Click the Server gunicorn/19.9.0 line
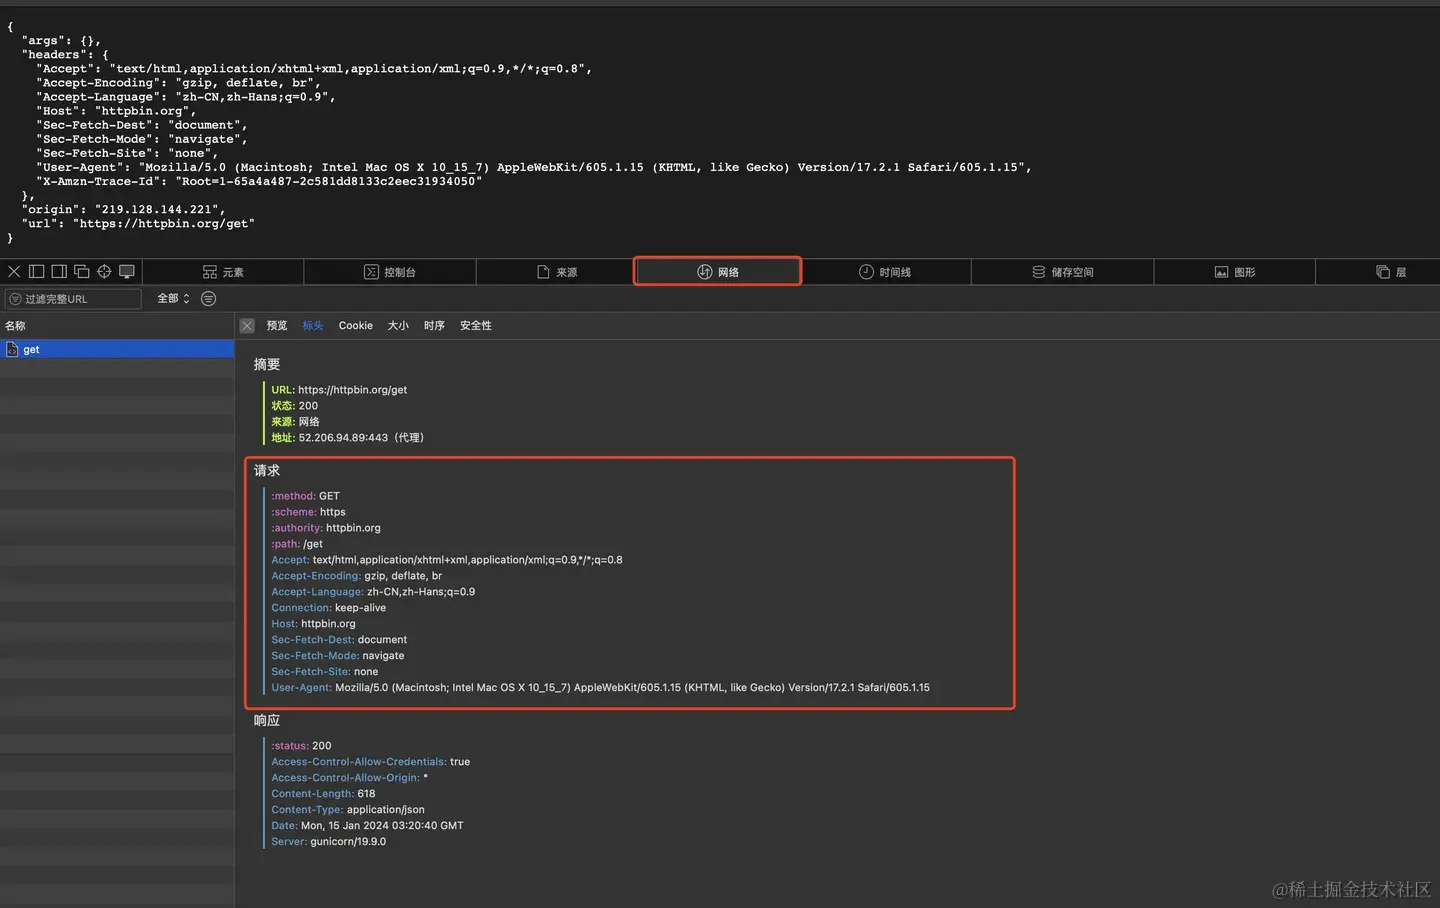The height and width of the screenshot is (908, 1440). pyautogui.click(x=328, y=842)
